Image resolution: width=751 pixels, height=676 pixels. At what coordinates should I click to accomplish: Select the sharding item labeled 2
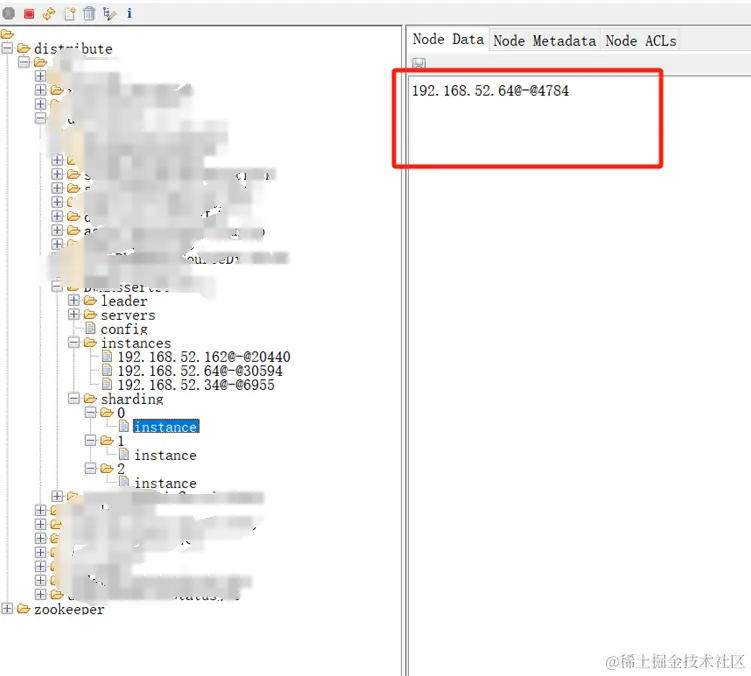[x=121, y=469]
